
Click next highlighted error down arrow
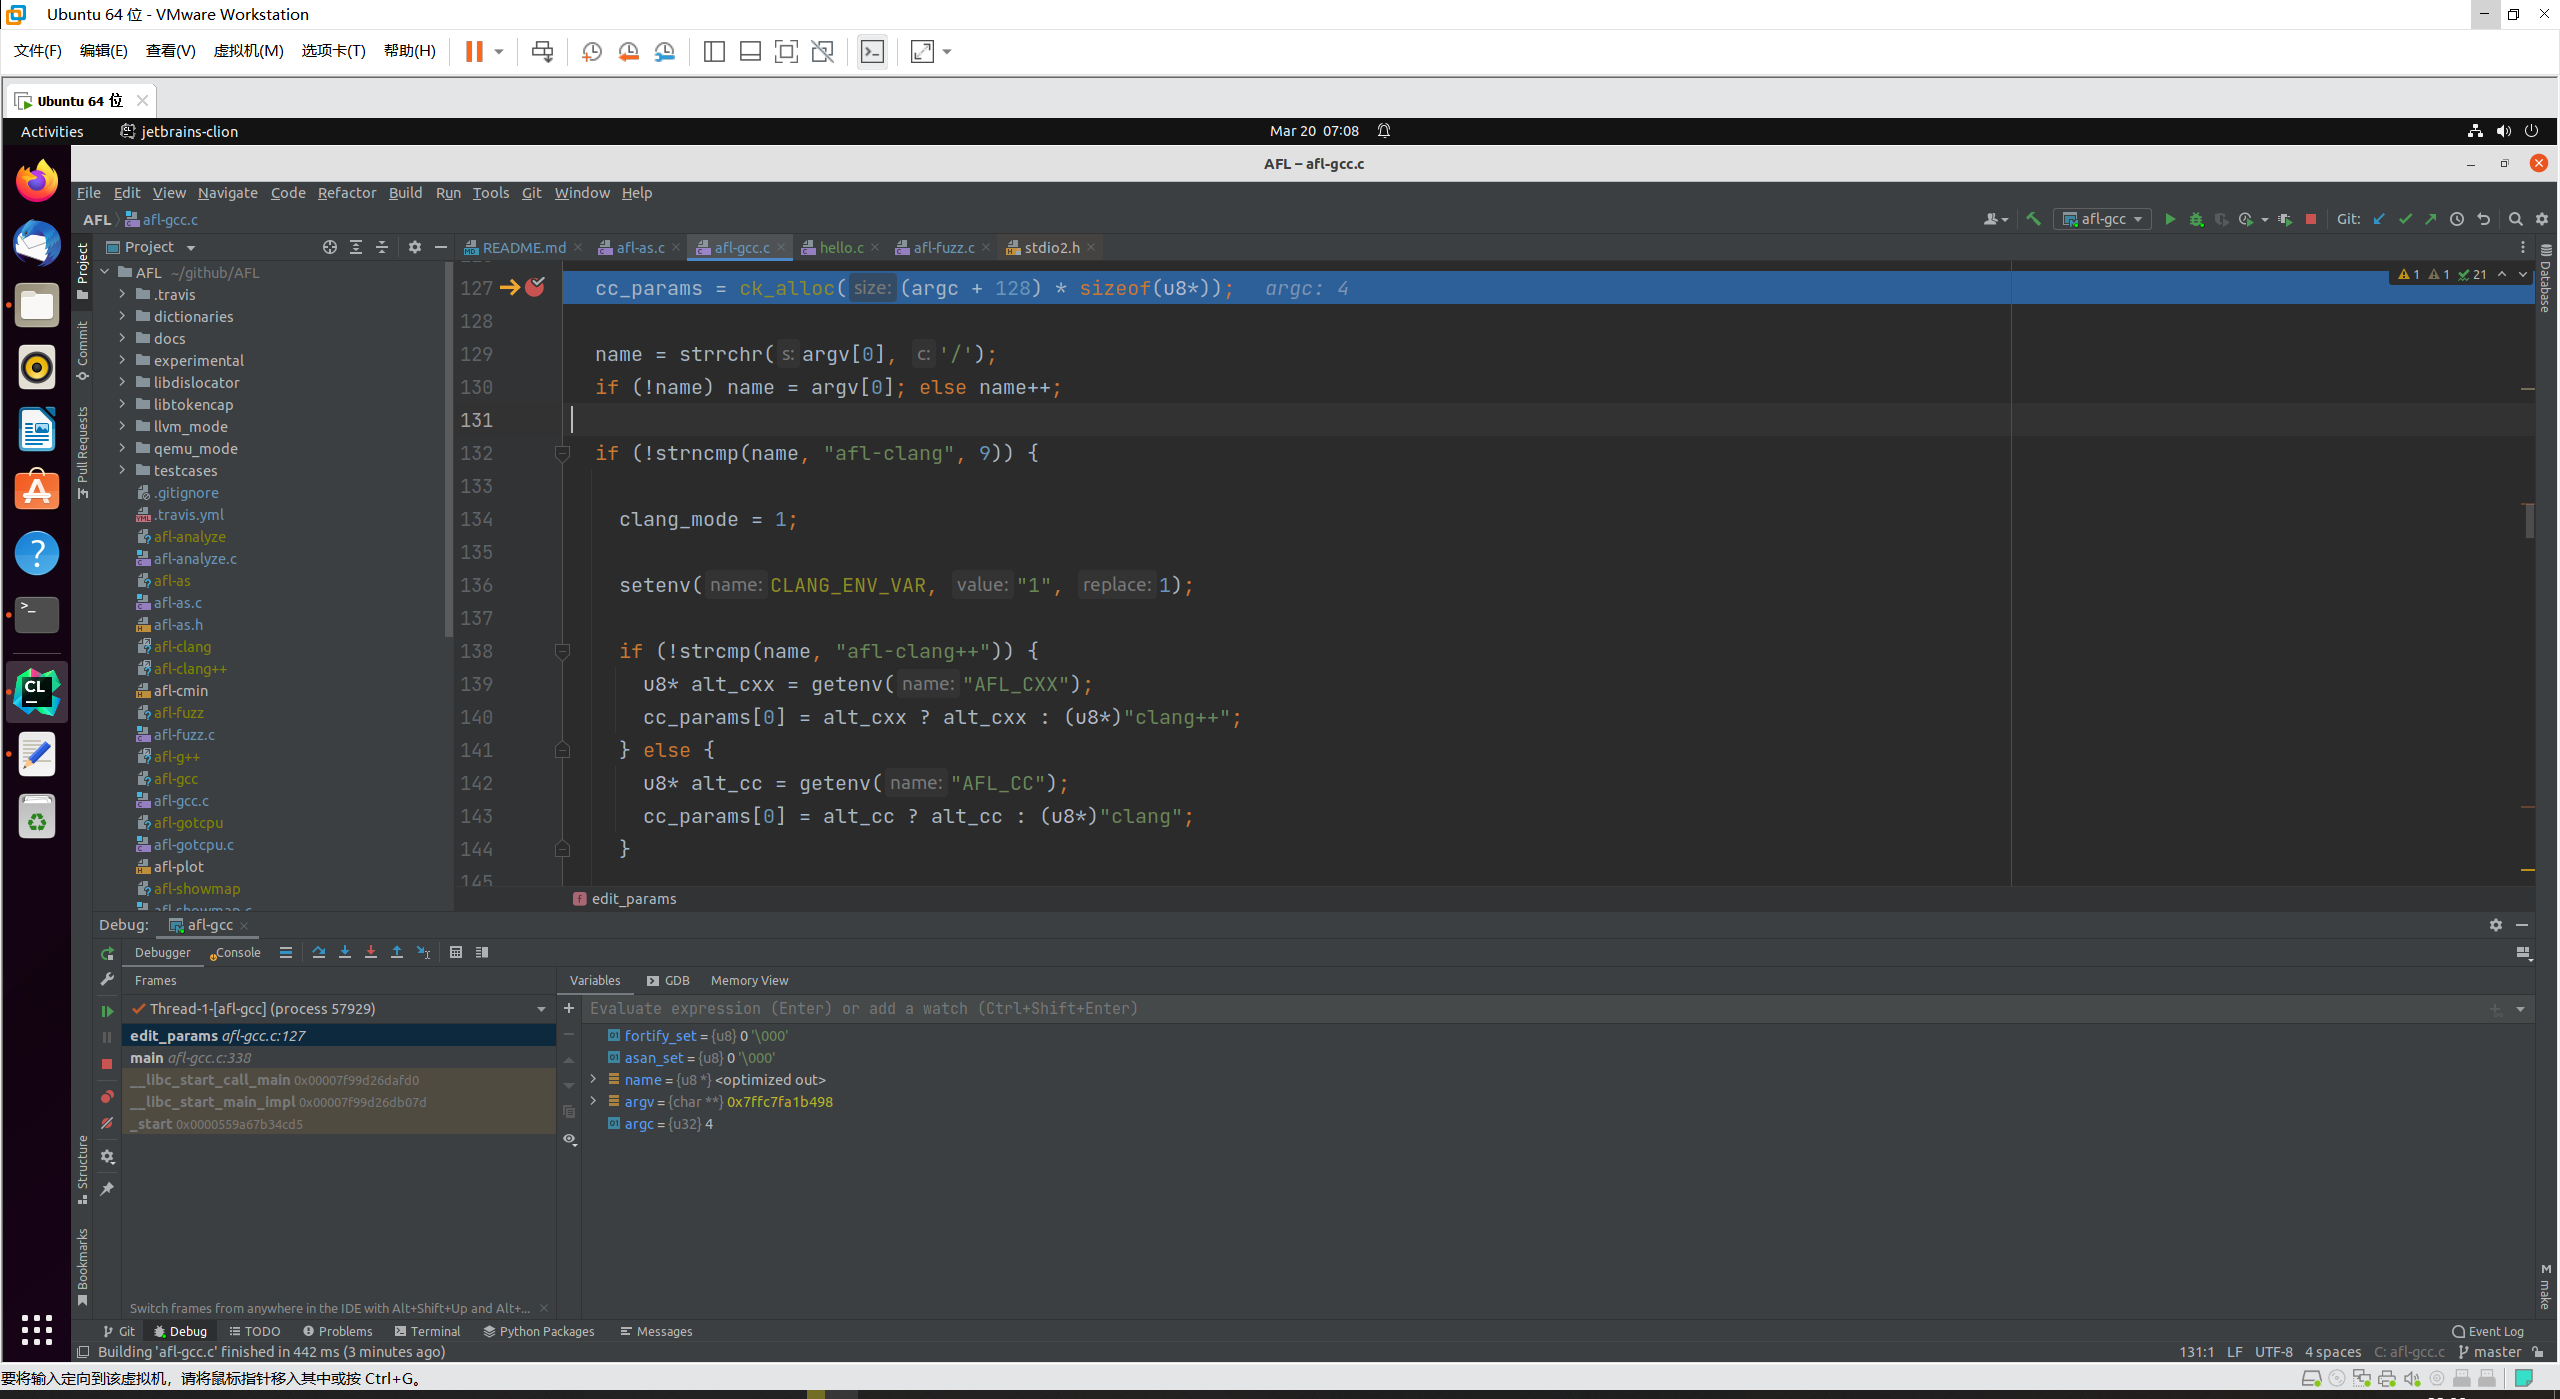2523,274
